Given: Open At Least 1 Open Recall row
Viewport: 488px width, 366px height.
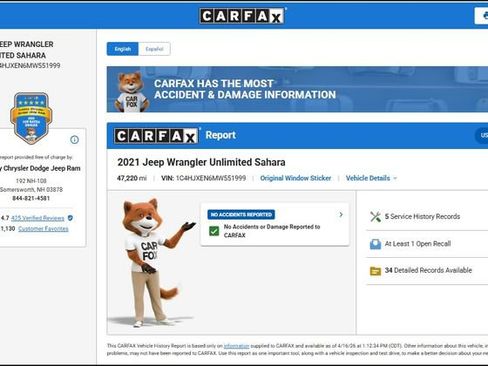Looking at the screenshot, I should 427,244.
